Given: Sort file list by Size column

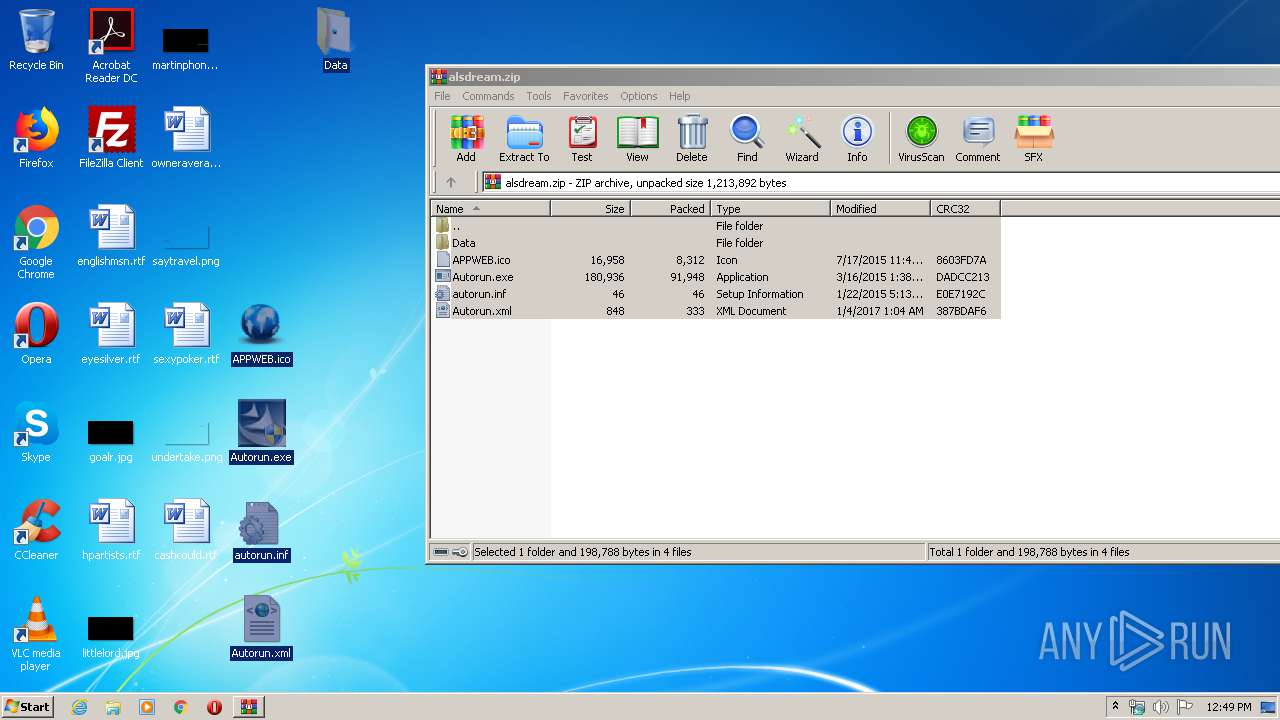Looking at the screenshot, I should (x=590, y=208).
